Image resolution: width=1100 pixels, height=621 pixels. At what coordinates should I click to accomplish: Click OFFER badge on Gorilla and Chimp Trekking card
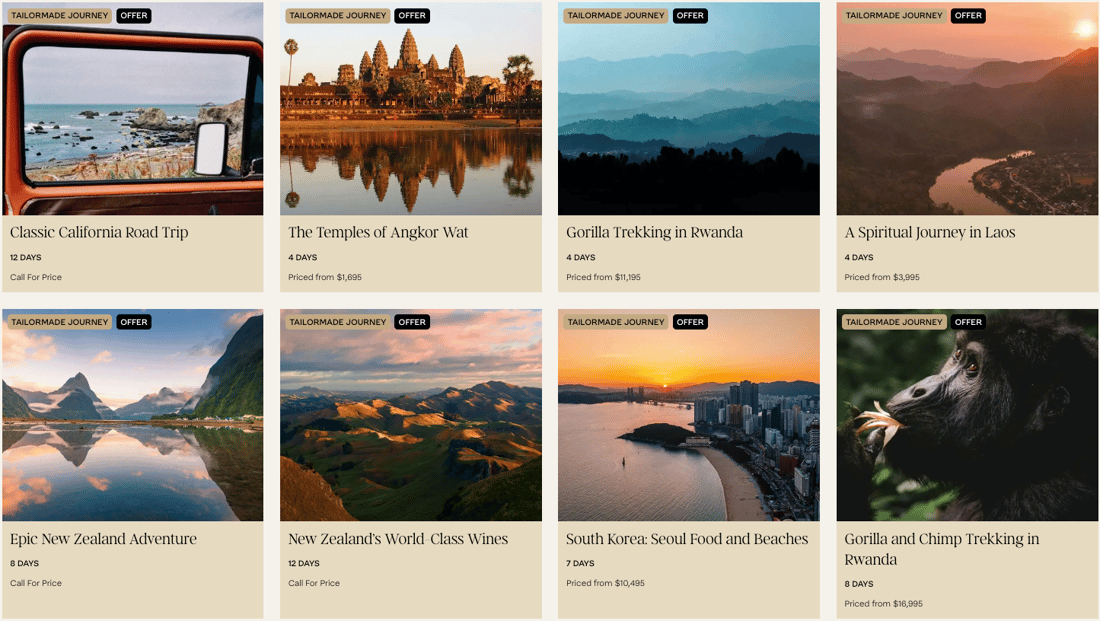click(968, 322)
